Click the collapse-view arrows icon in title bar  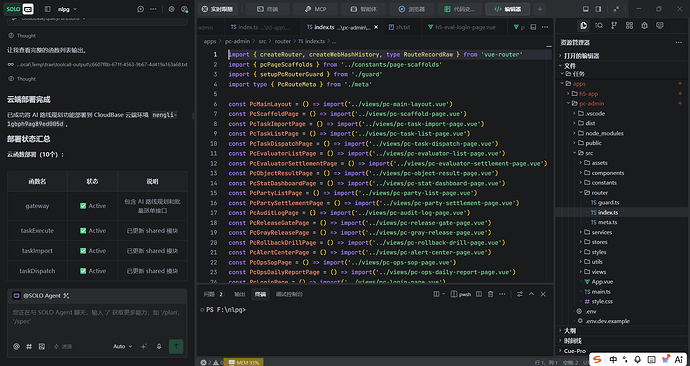click(617, 9)
